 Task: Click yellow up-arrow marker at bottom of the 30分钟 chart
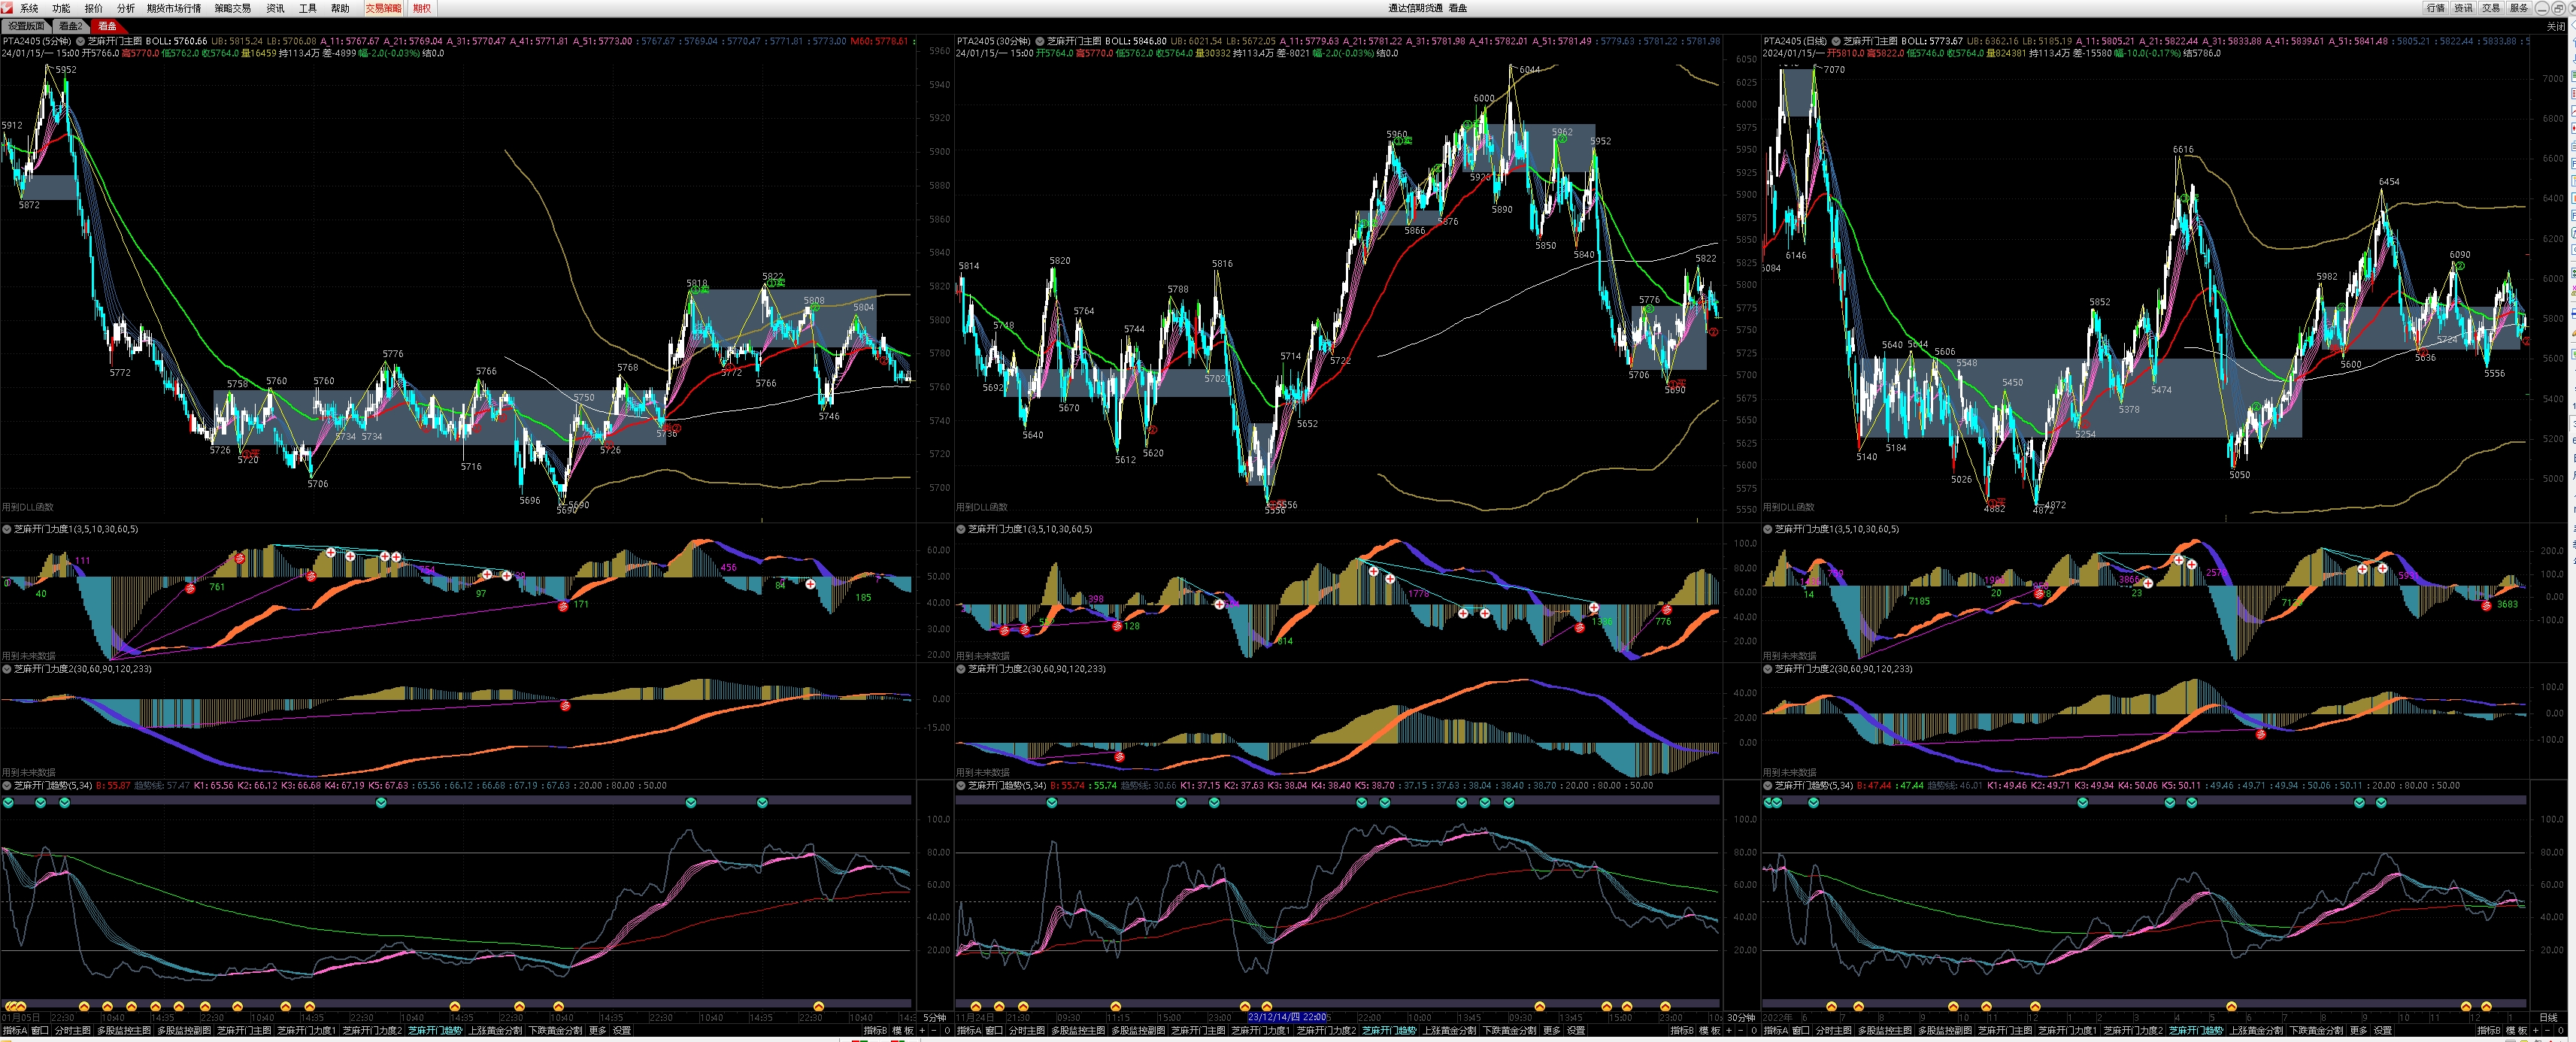click(x=975, y=1006)
